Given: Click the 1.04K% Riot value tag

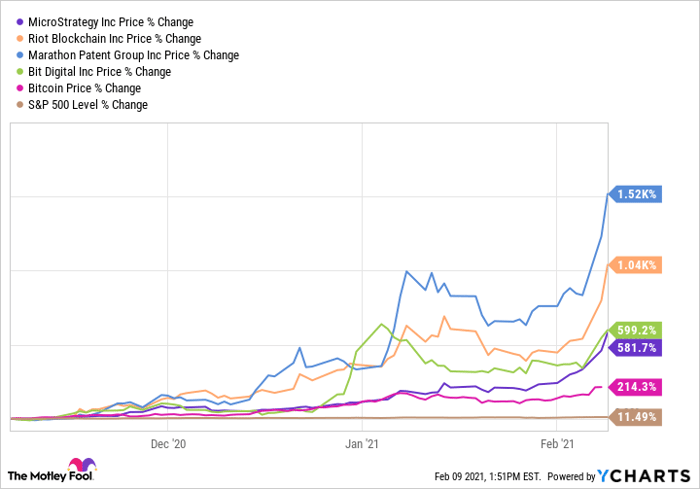Looking at the screenshot, I should pyautogui.click(x=634, y=265).
